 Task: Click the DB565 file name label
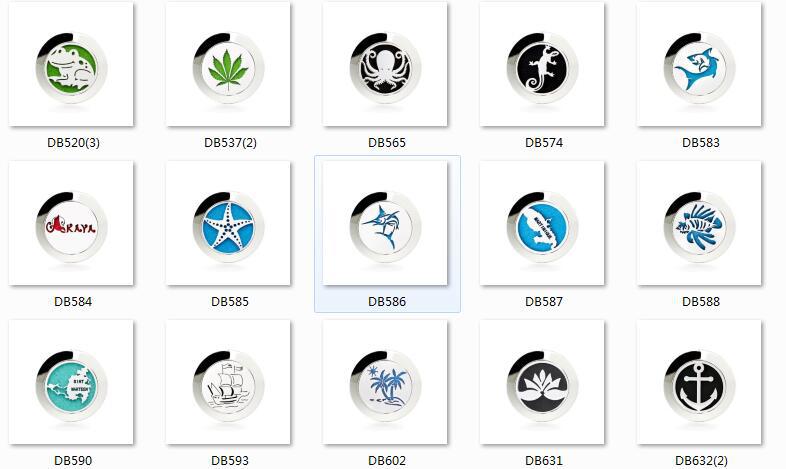coord(387,143)
